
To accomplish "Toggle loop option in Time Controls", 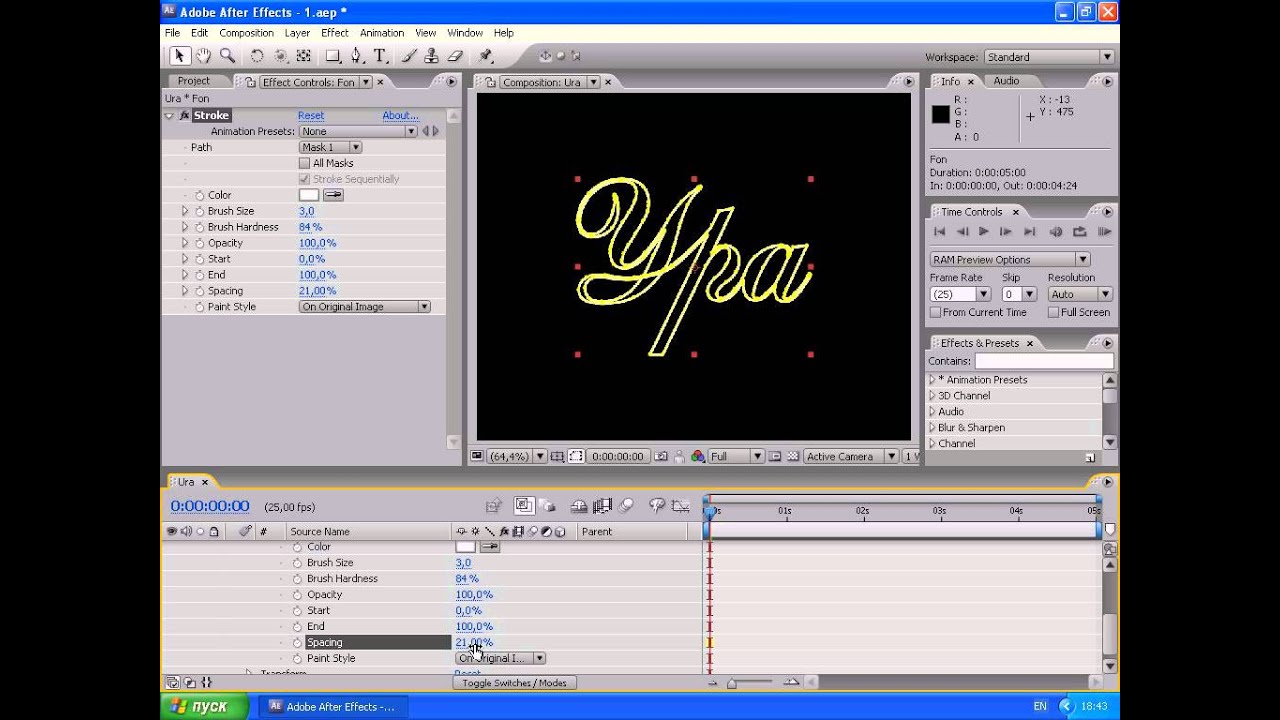I will pyautogui.click(x=1080, y=232).
